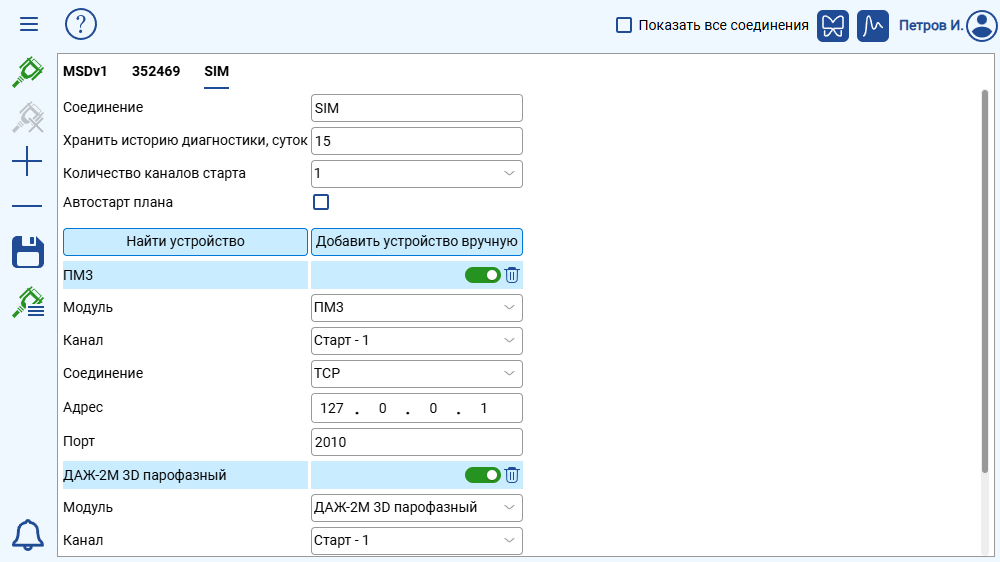Click the plus icon to add connection

(27, 161)
